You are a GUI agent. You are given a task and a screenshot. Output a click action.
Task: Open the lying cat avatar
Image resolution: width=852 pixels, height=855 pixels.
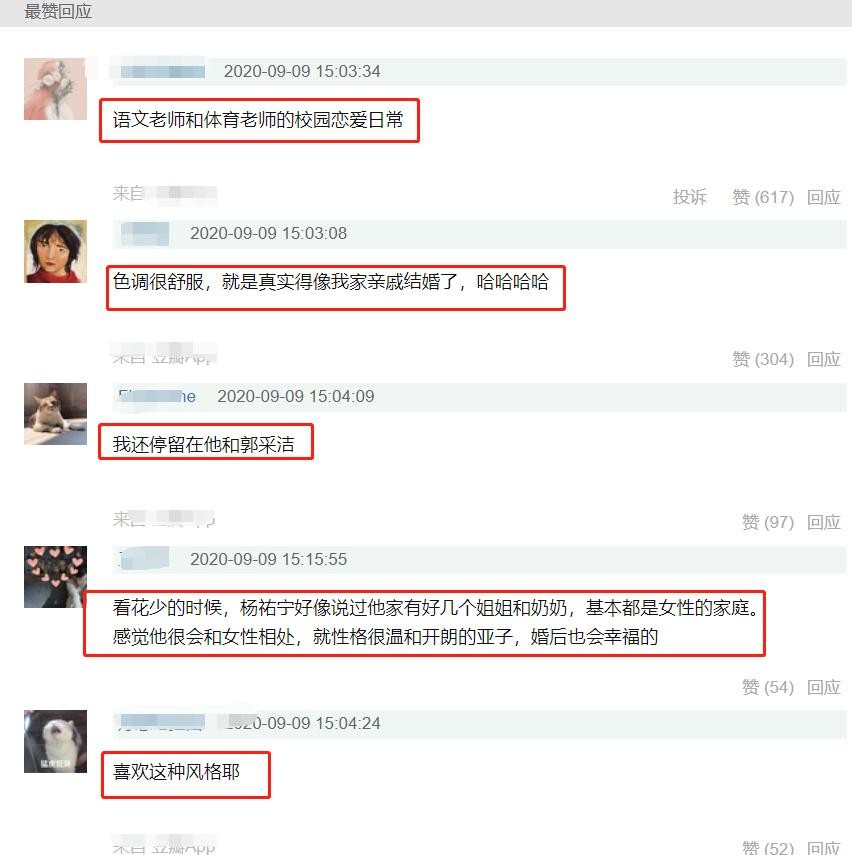[55, 414]
